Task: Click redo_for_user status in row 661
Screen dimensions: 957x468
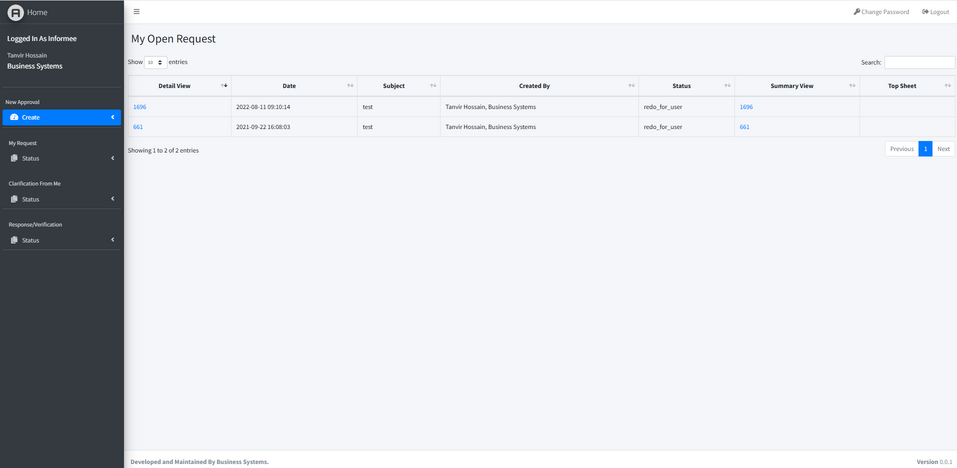Action: (x=663, y=127)
